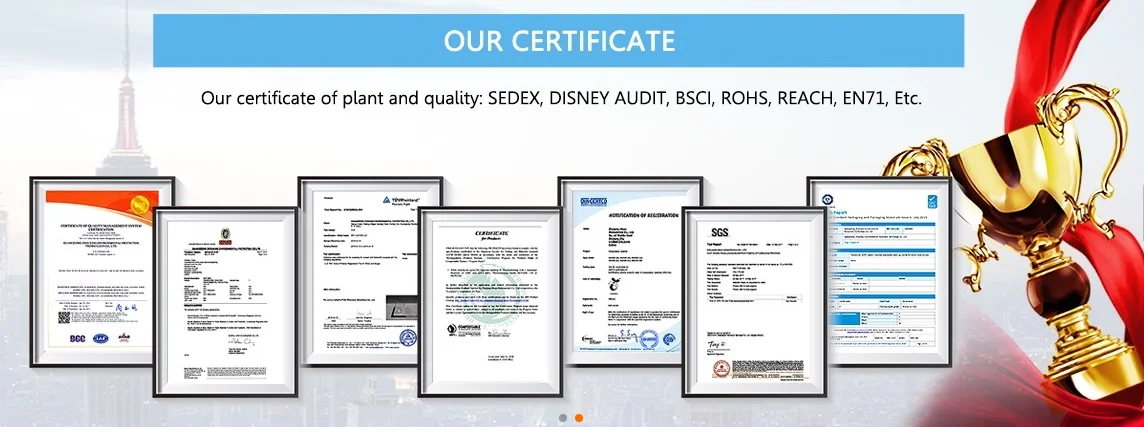Click the 'OUR CERTIFICATE' blue header banner
Image resolution: width=1144 pixels, height=427 pixels.
[558, 41]
